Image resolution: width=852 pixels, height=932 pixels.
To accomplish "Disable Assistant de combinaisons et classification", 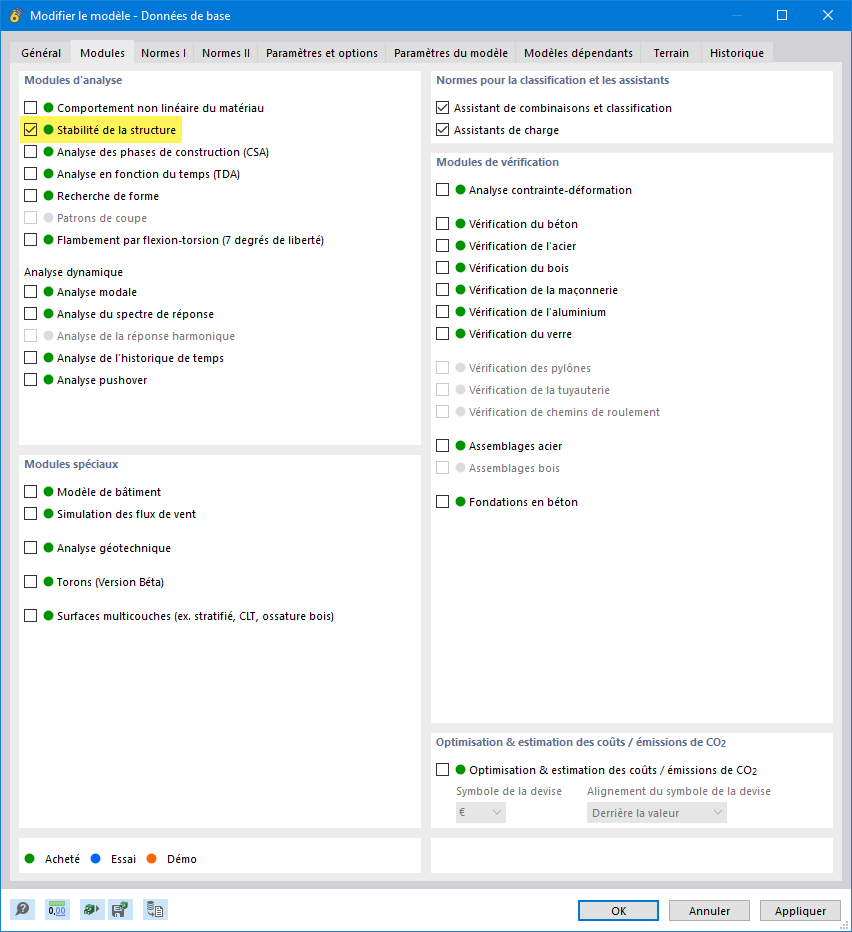I will pos(443,108).
